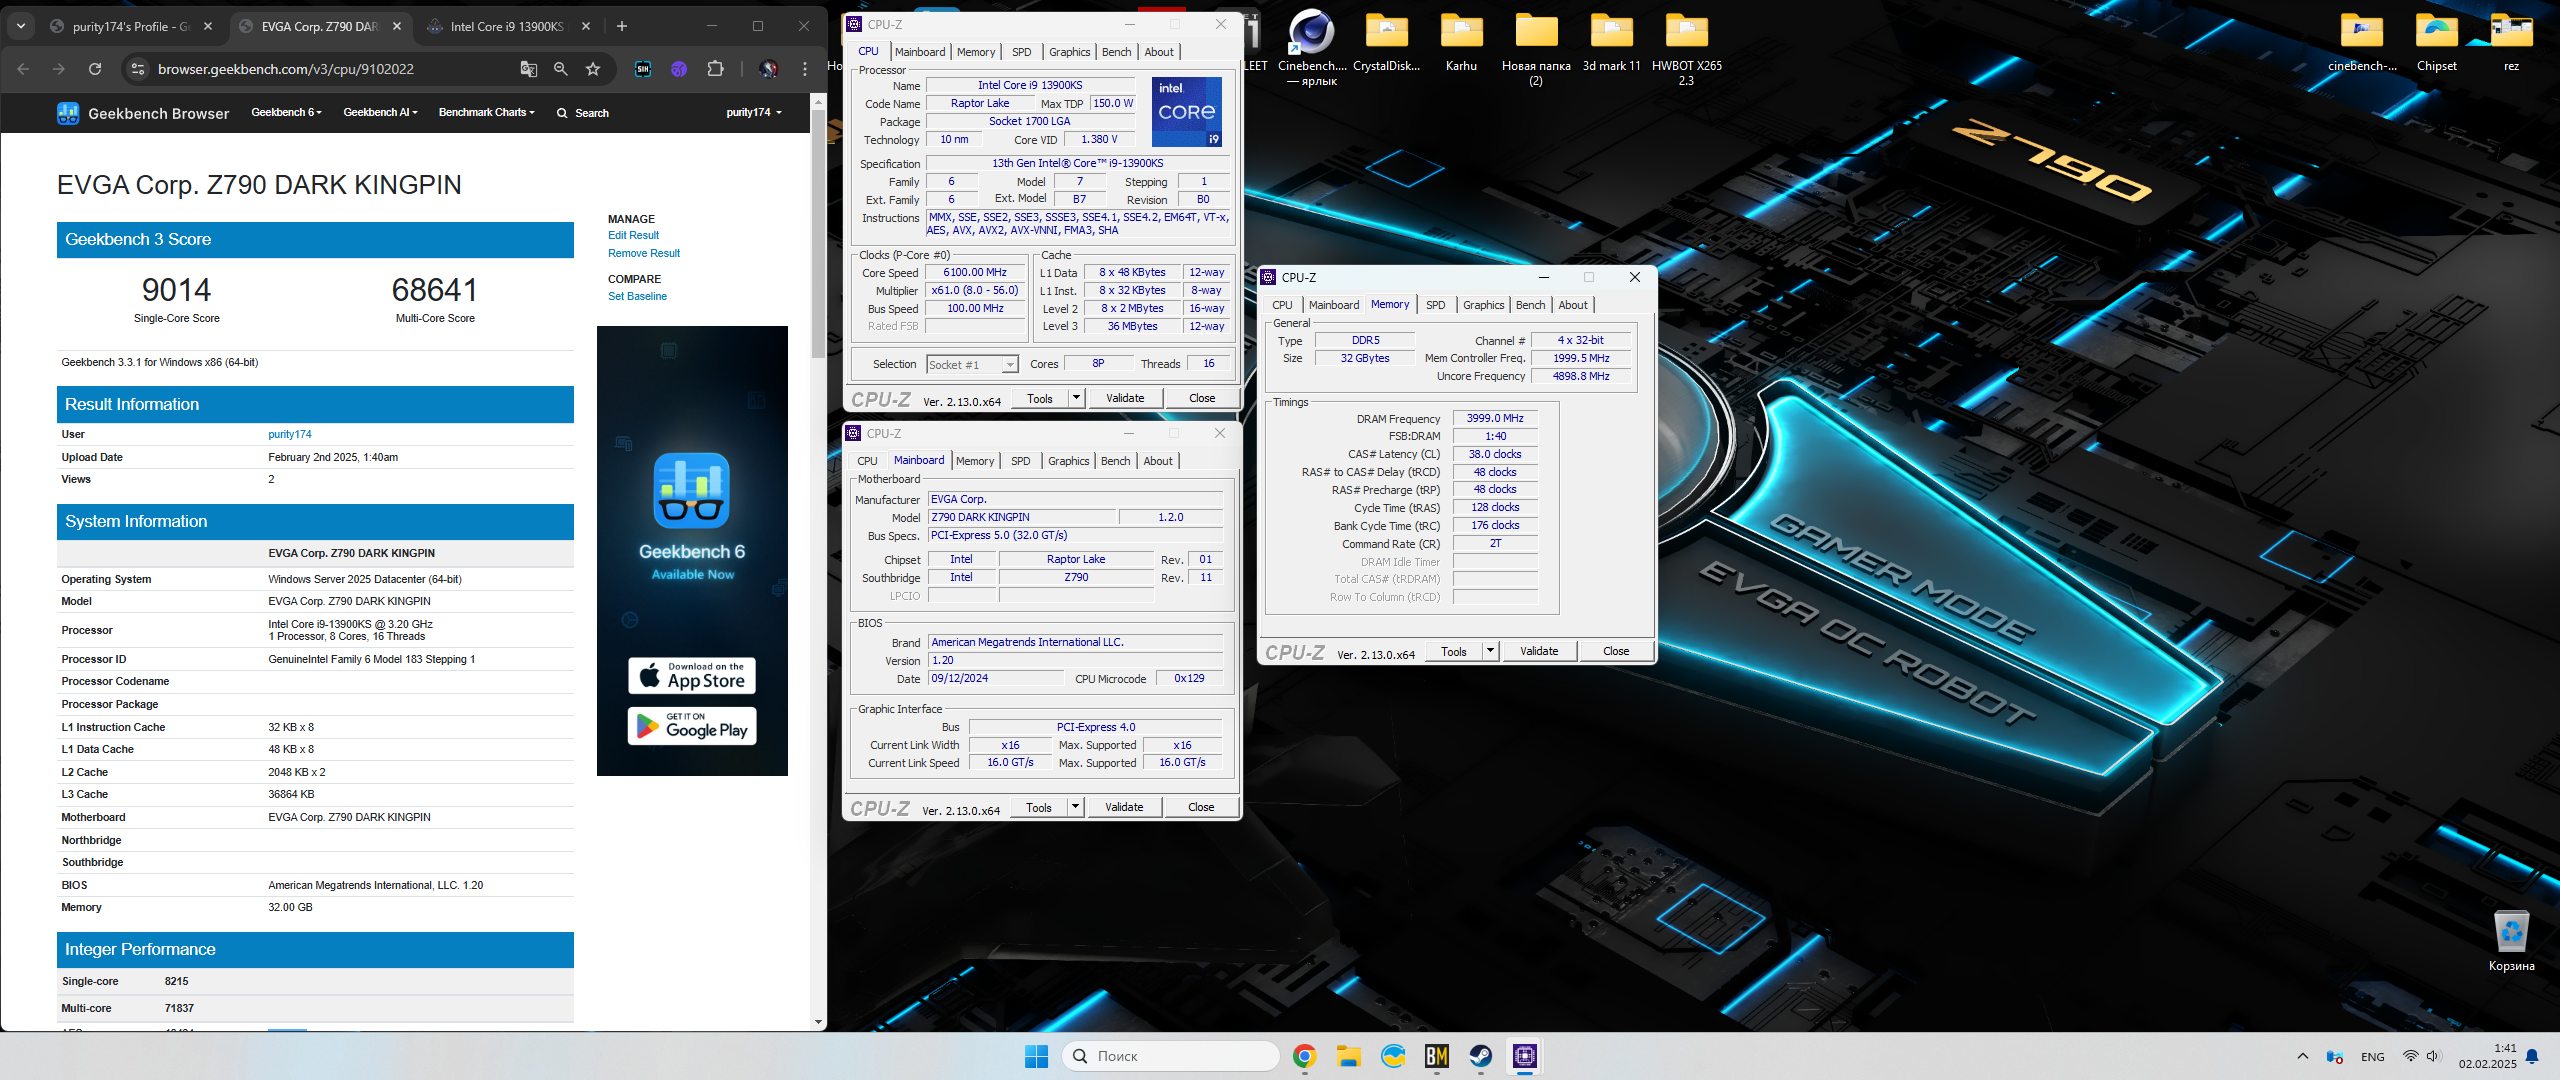Expand the Geekbench AI menu
The image size is (2560, 1080).
[381, 113]
